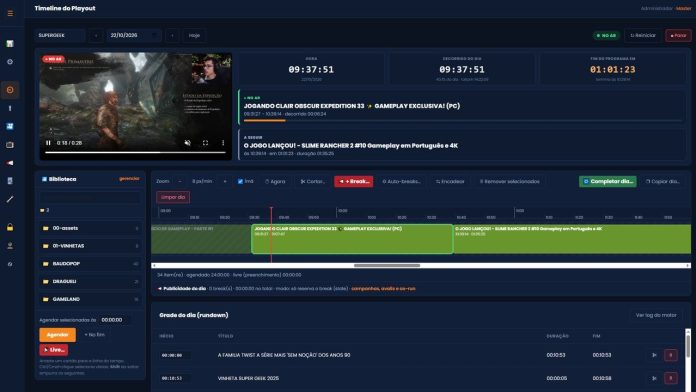
Task: Open the 01-VINHETAS folder
Action: tap(90, 246)
